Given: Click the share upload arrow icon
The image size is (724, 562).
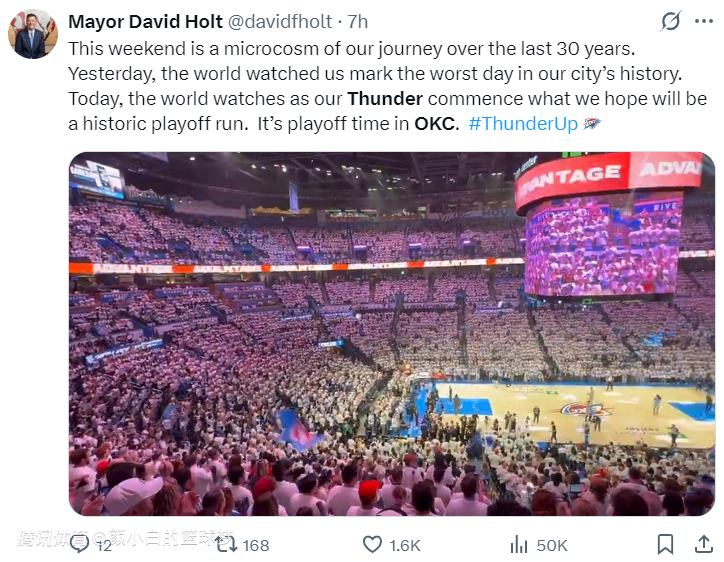Looking at the screenshot, I should 701,544.
